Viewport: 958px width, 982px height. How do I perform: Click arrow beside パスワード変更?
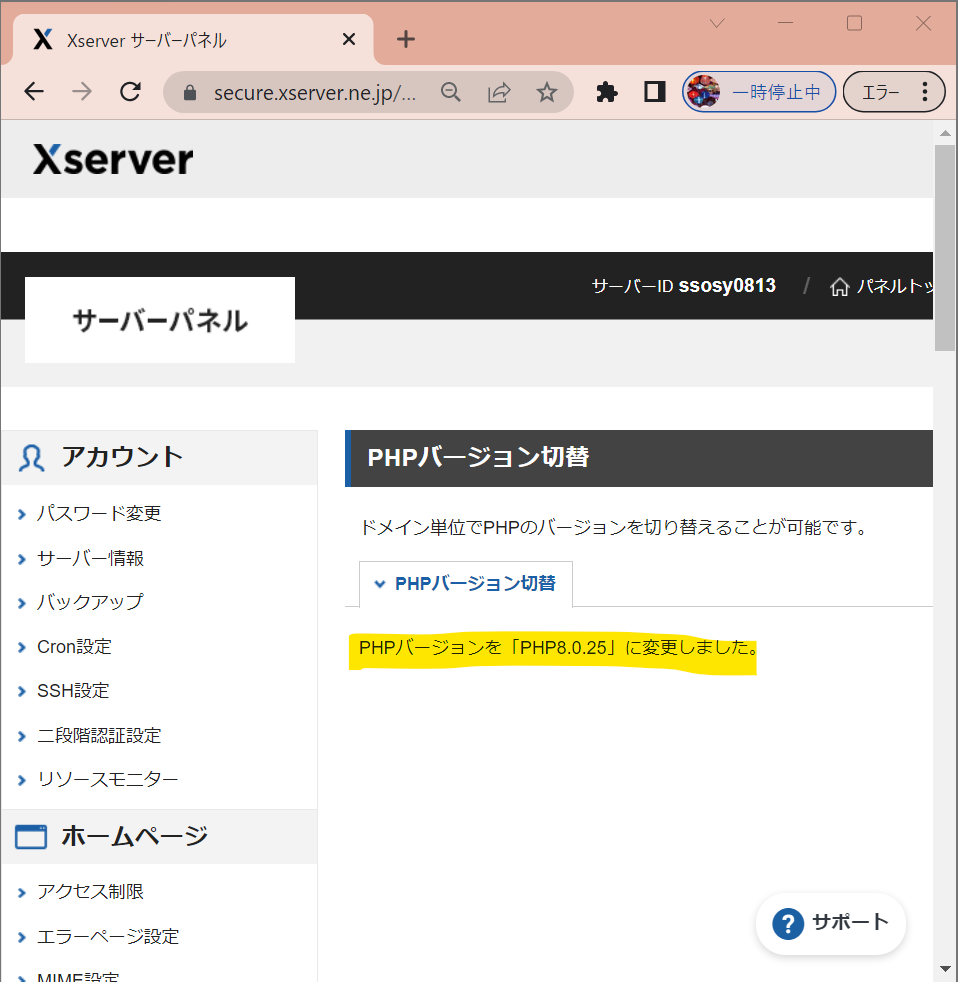(22, 515)
